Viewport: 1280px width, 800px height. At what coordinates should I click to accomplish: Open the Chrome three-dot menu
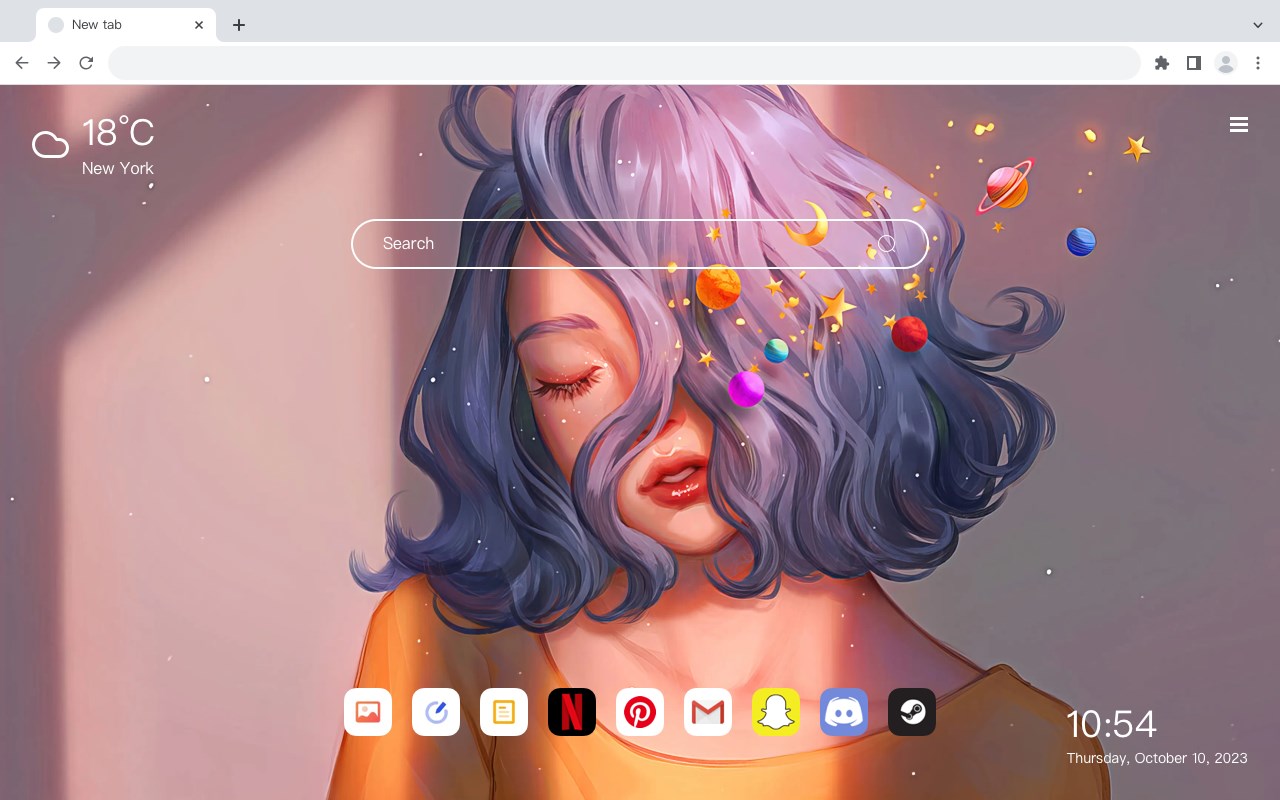click(1257, 63)
